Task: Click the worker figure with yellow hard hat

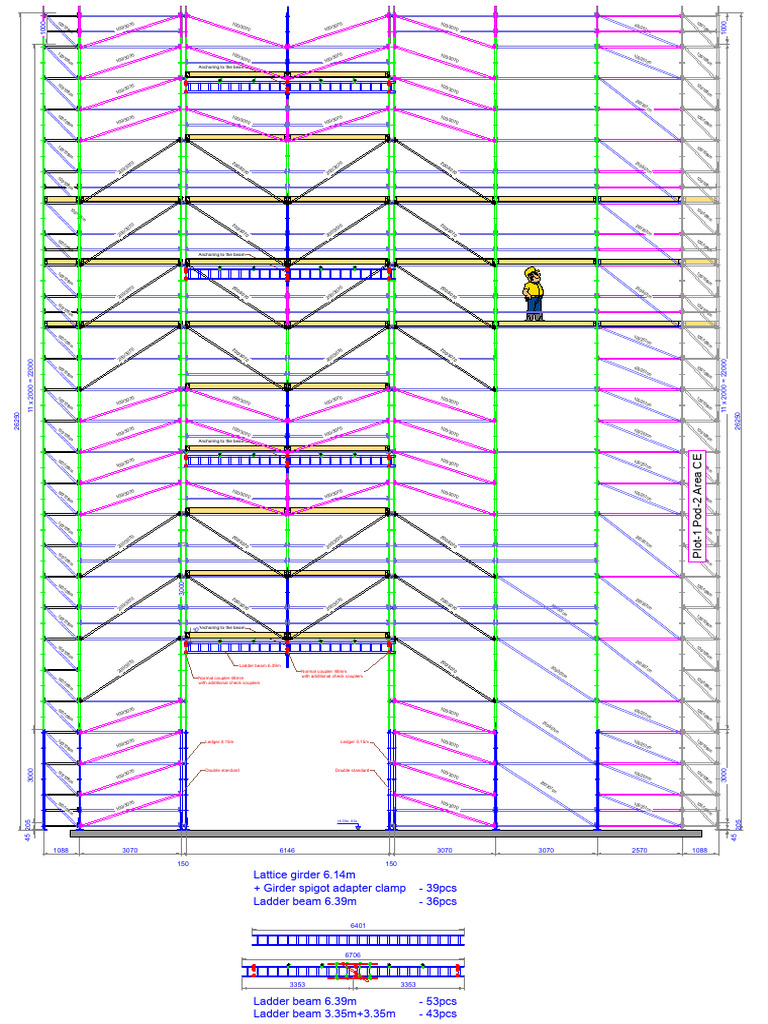Action: [x=534, y=293]
